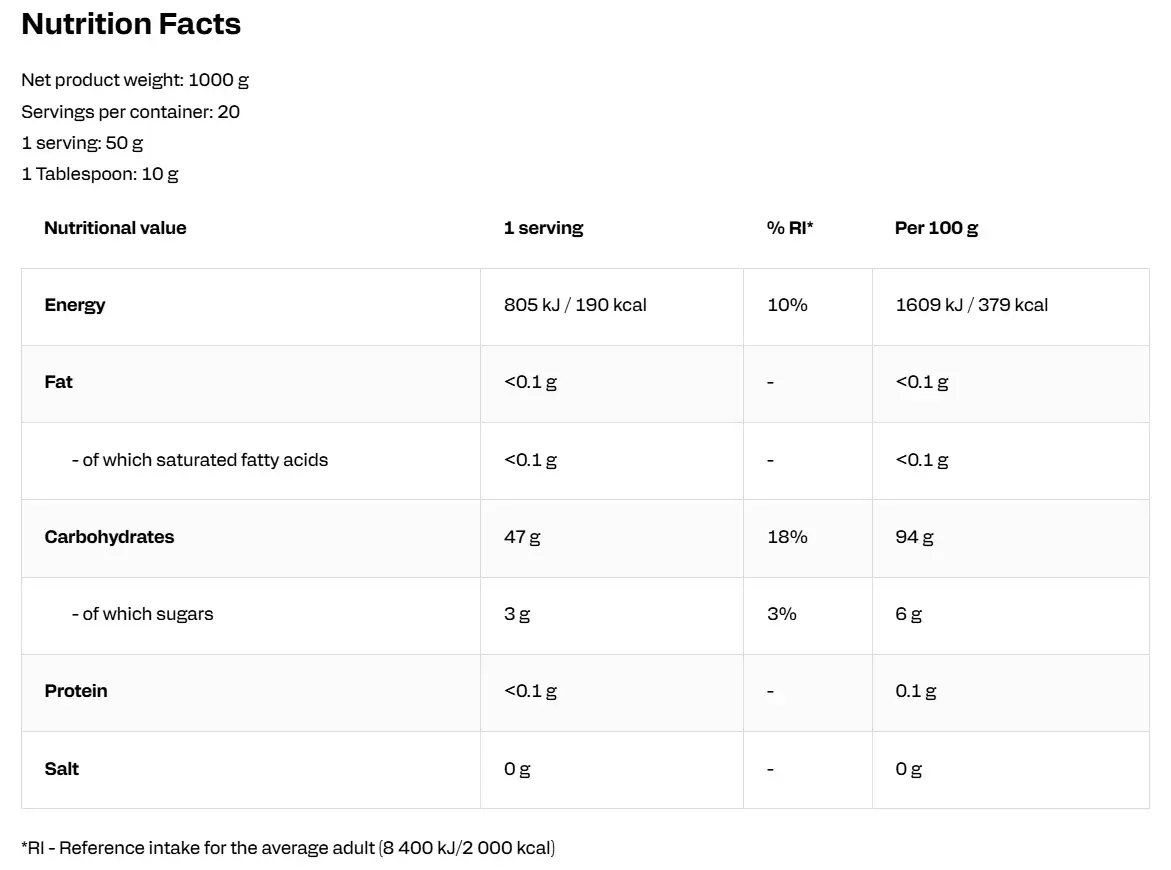The image size is (1171, 870).
Task: Click the 1 serving: 50 g line
Action: pyautogui.click(x=82, y=143)
